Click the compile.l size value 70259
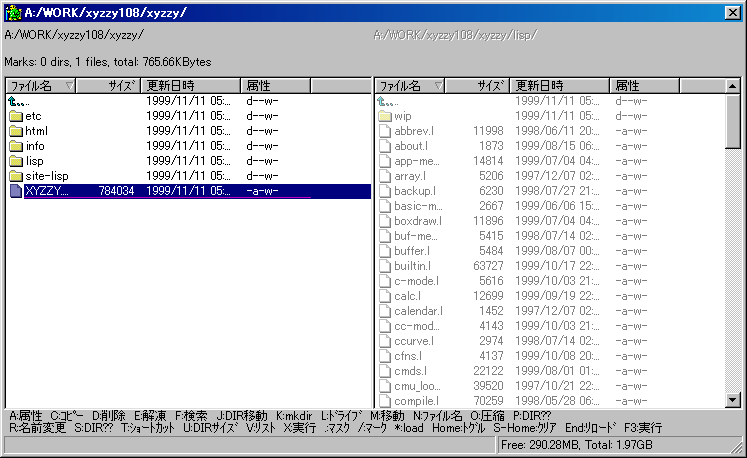 (488, 401)
